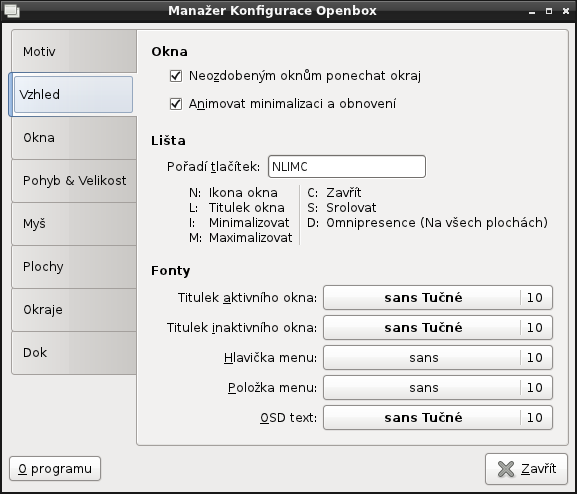The width and height of the screenshot is (577, 494).
Task: Click the 'OSD text:' label
Action: tap(288, 418)
